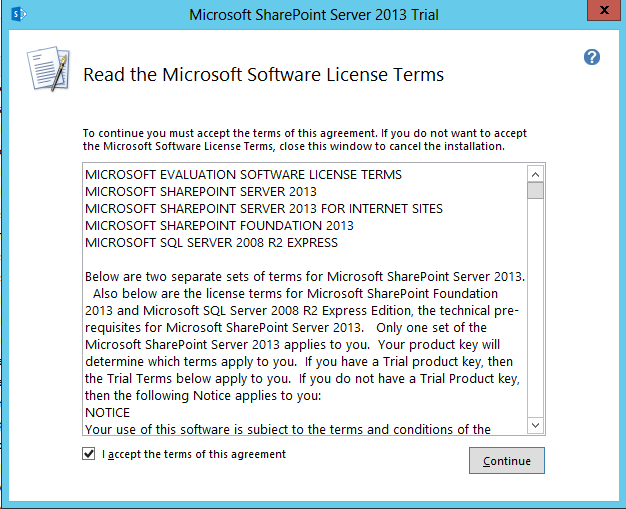Uncheck I accept the terms checkbox
This screenshot has height=509, width=626.
click(89, 454)
